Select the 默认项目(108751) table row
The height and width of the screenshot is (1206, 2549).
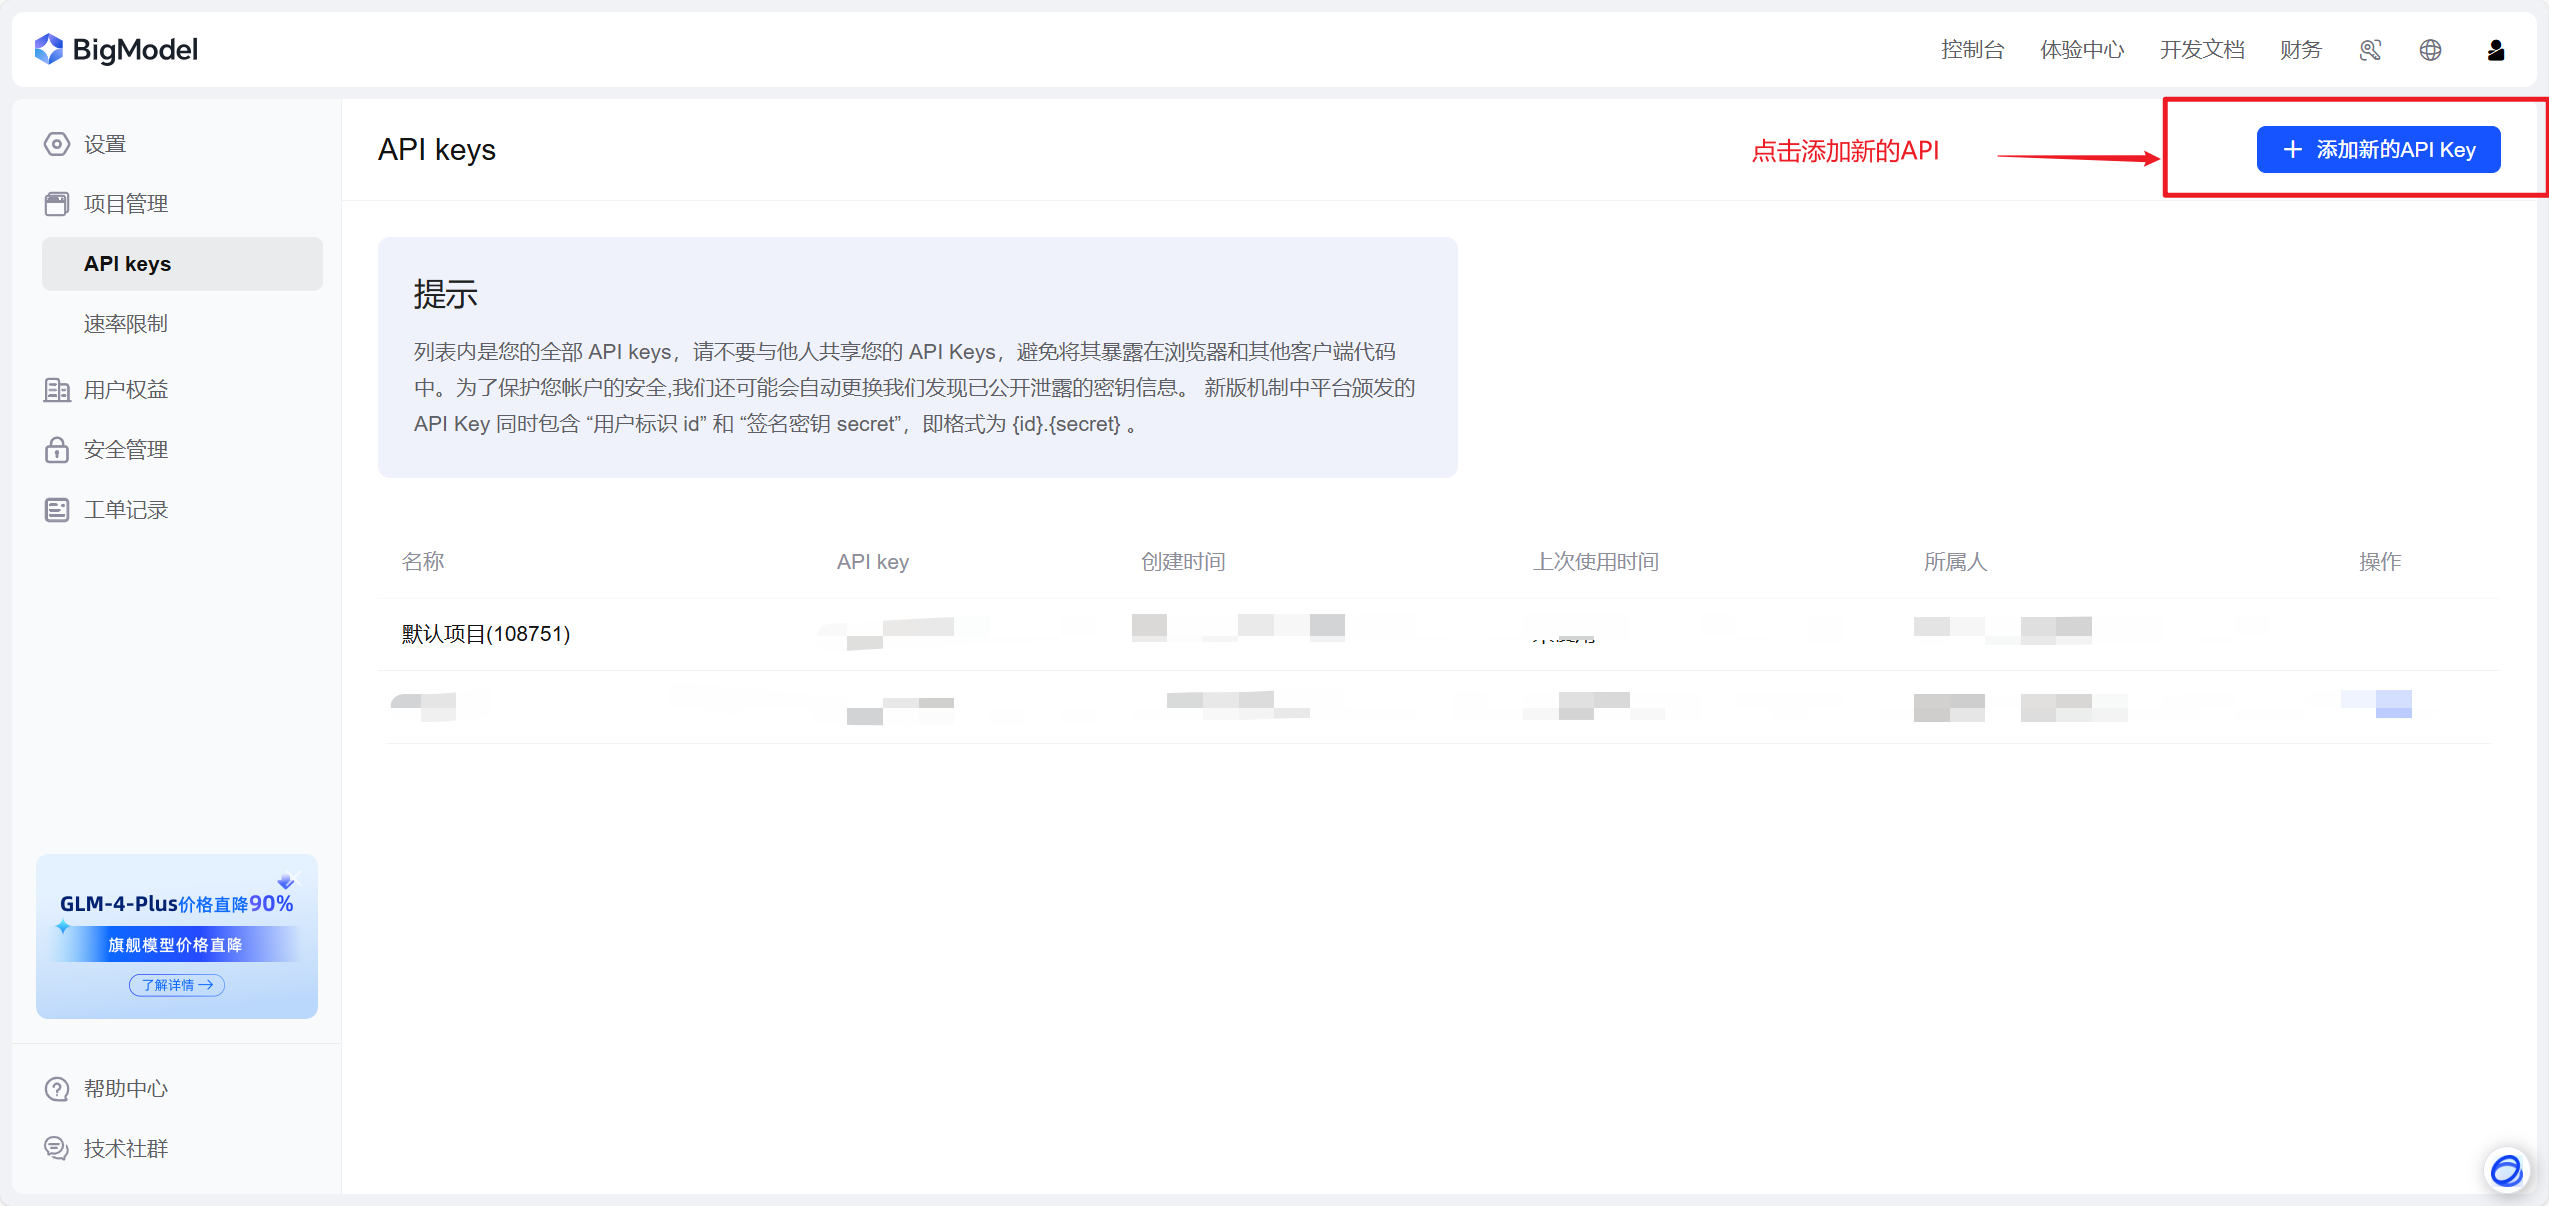click(x=486, y=634)
